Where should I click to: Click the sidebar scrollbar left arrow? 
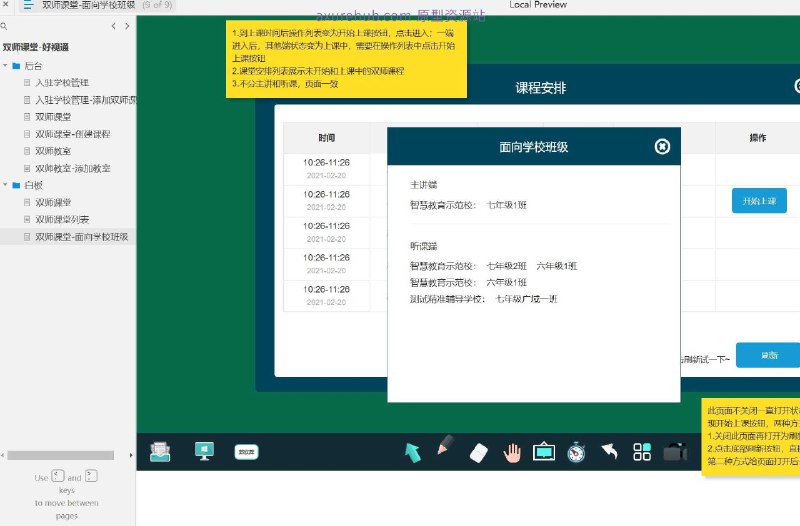click(3, 455)
